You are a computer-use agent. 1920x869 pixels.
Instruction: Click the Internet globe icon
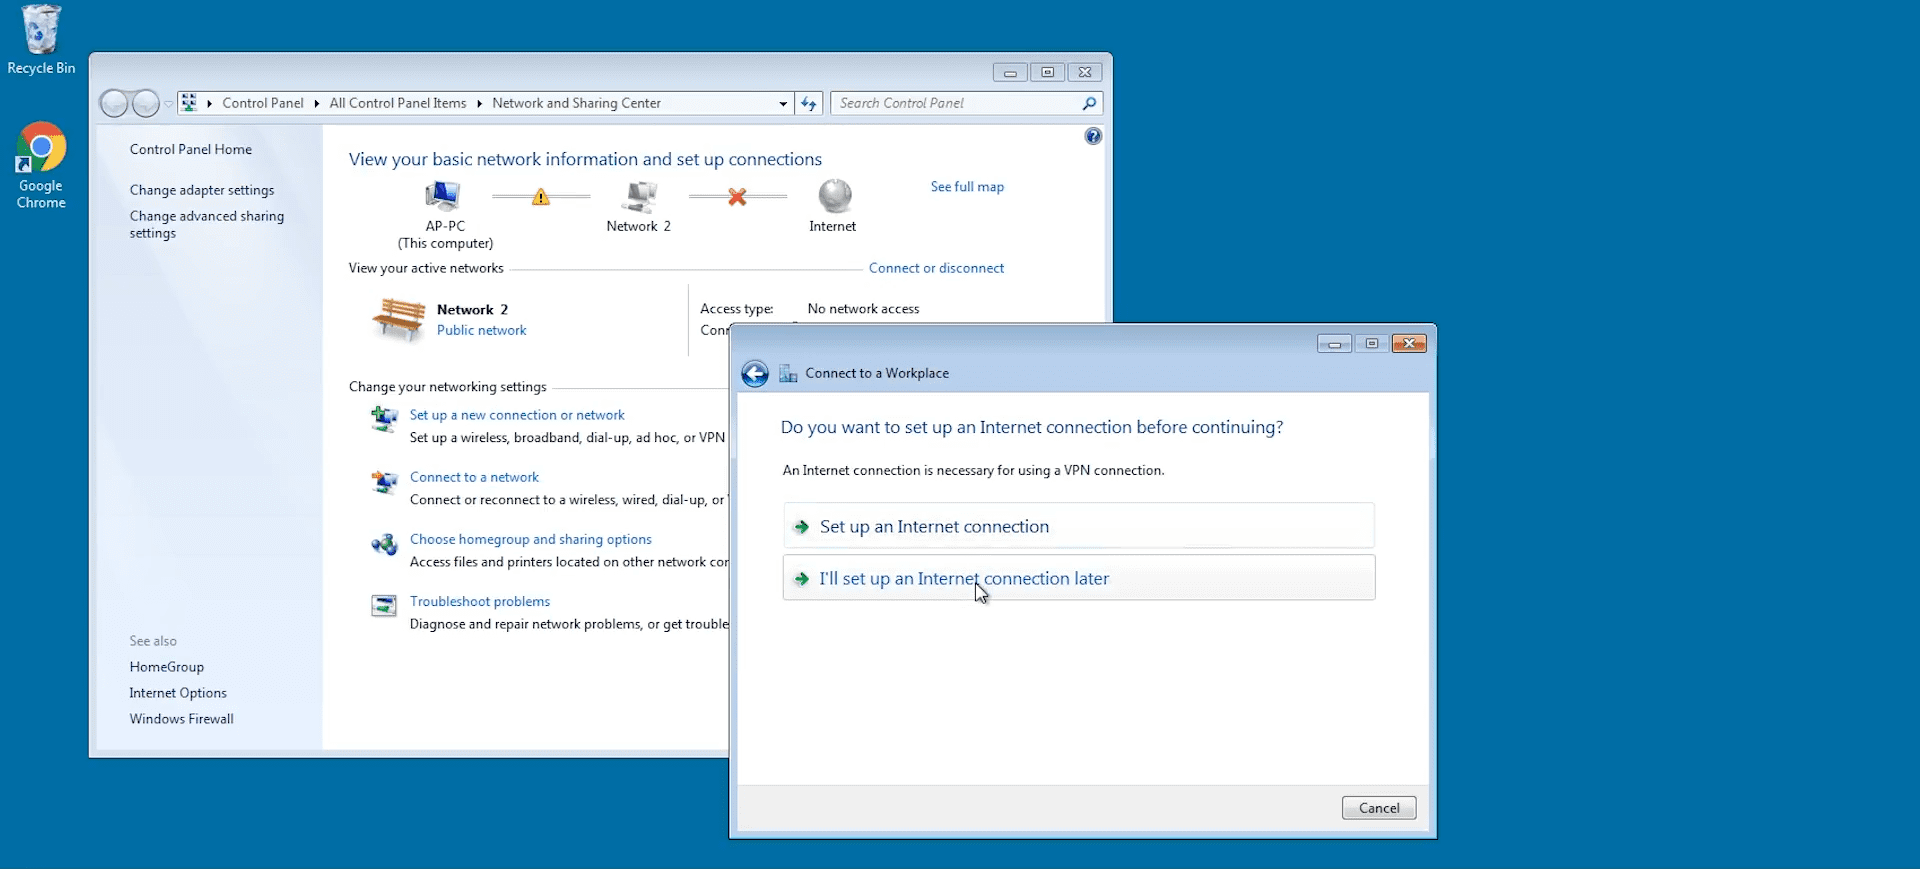pyautogui.click(x=835, y=196)
